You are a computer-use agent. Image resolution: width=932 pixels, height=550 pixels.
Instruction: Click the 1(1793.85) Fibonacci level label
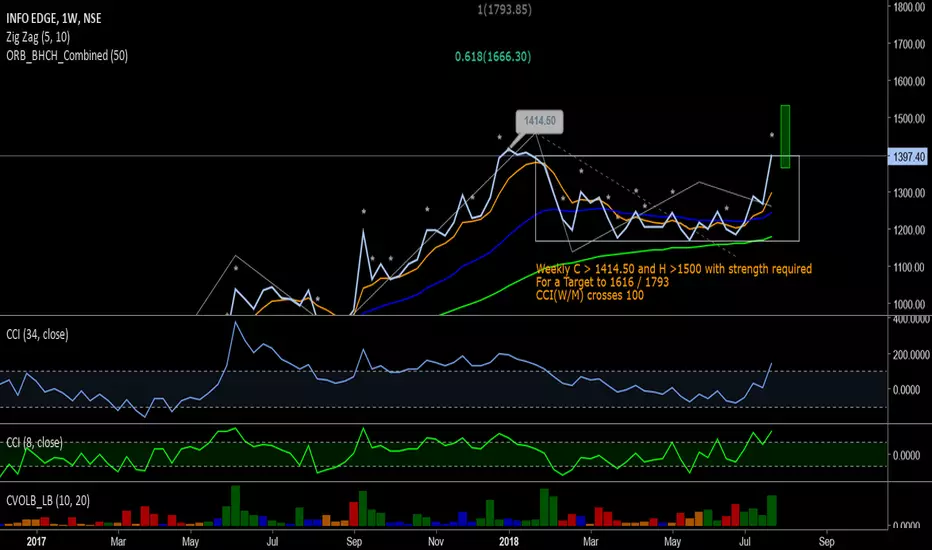pyautogui.click(x=505, y=10)
